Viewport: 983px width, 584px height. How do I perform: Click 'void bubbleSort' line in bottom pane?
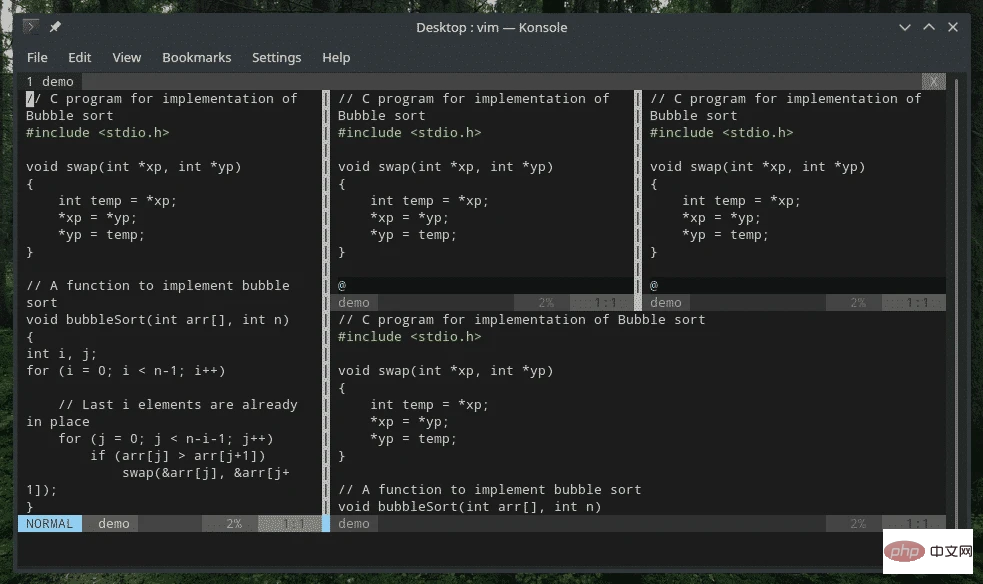[470, 507]
